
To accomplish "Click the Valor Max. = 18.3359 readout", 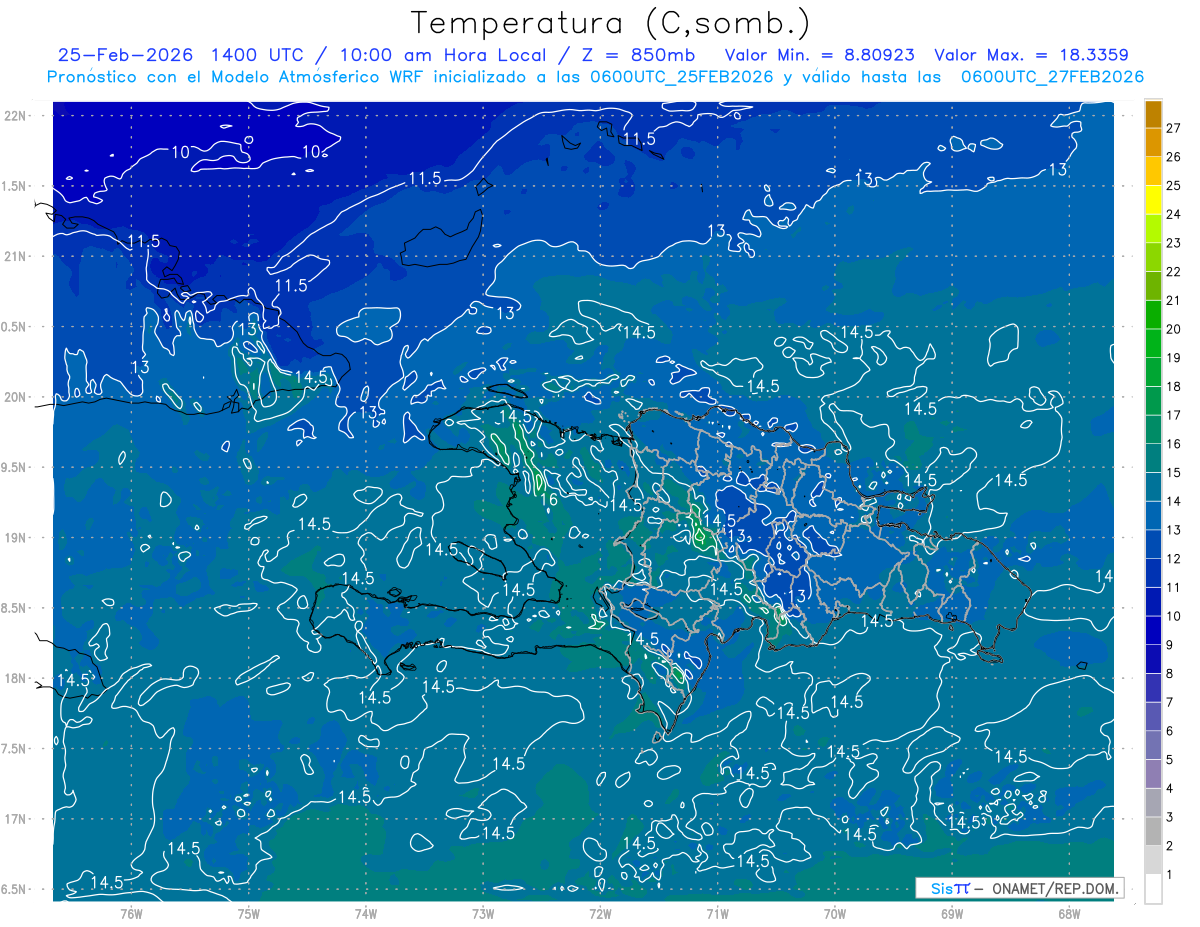I will pyautogui.click(x=1031, y=55).
